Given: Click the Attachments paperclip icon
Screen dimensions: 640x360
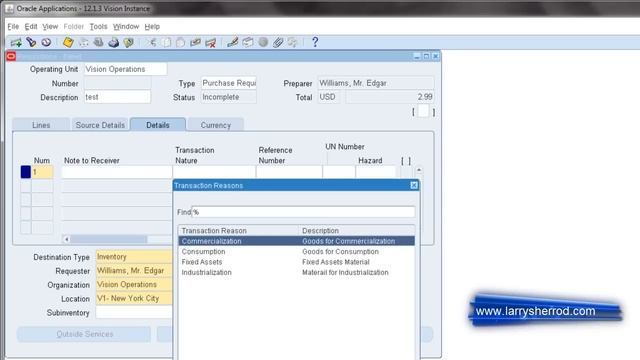Looking at the screenshot, I should pyautogui.click(x=278, y=42).
